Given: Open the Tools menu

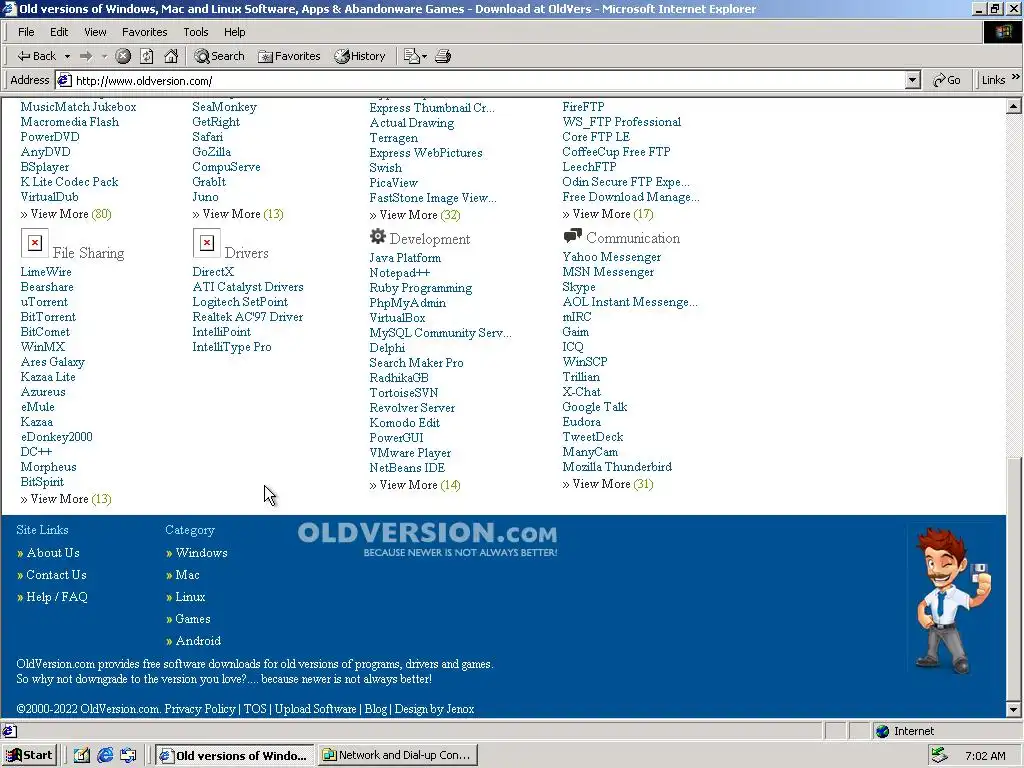Looking at the screenshot, I should pos(195,32).
